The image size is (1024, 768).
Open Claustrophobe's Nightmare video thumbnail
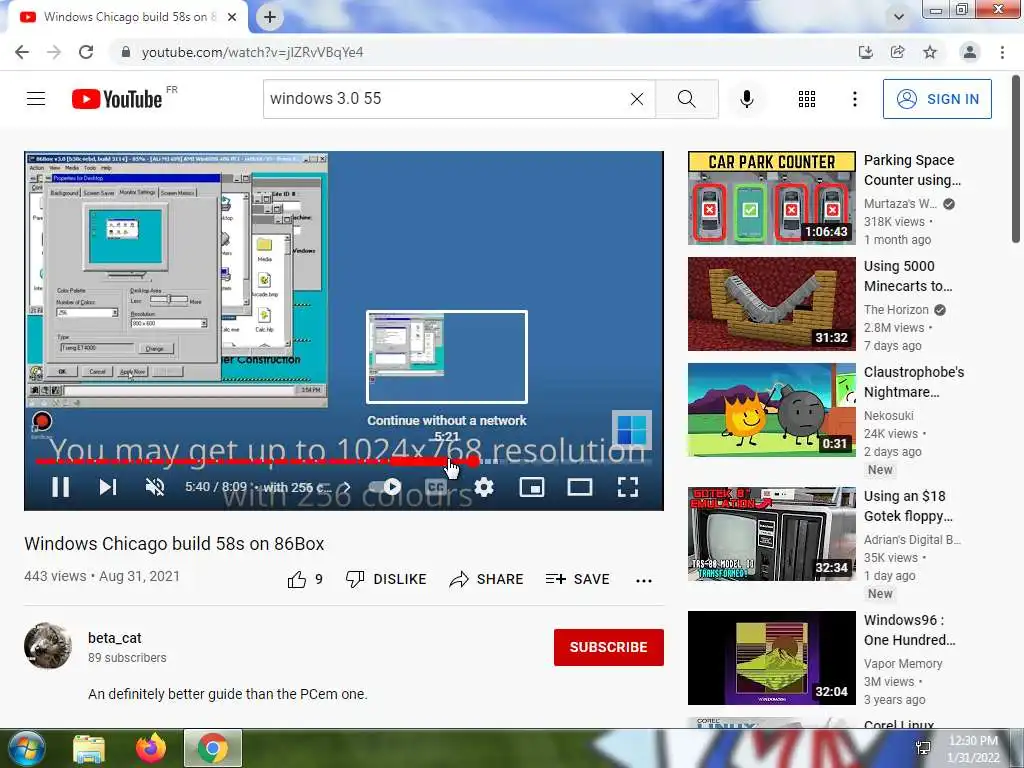[771, 409]
